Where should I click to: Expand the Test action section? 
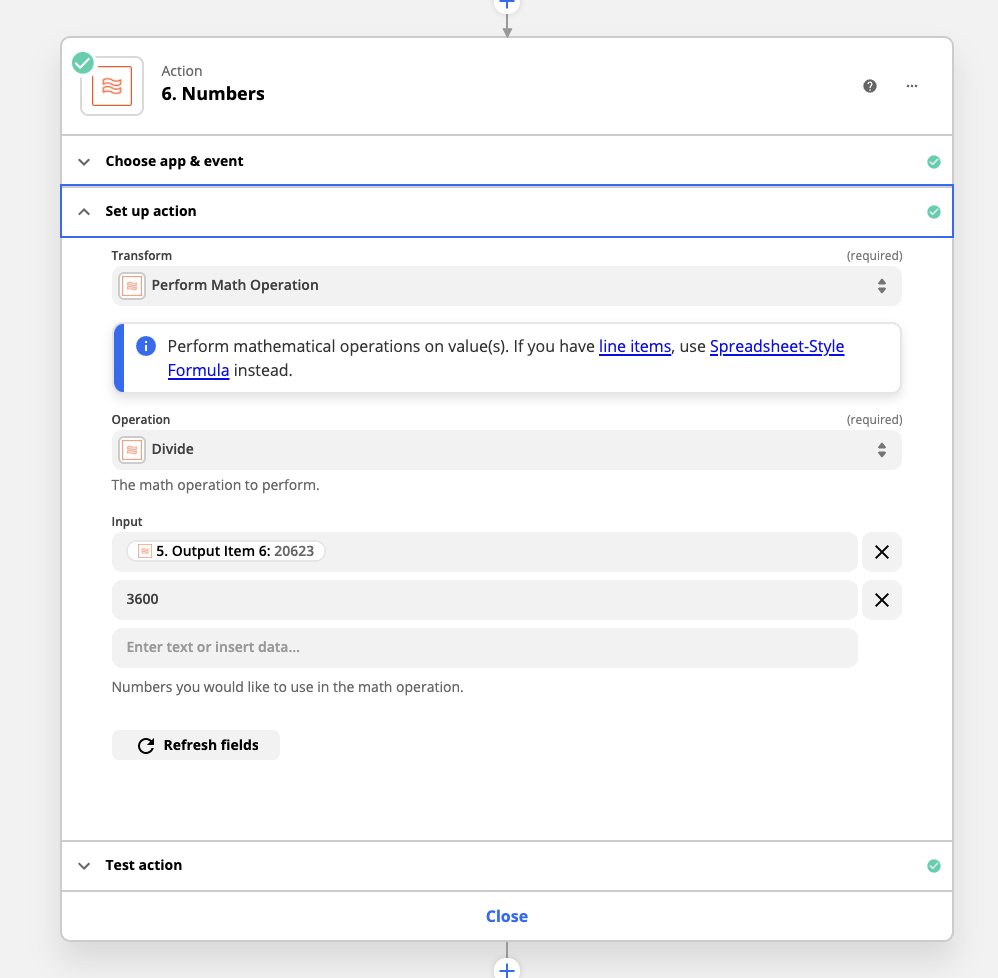pyautogui.click(x=507, y=865)
